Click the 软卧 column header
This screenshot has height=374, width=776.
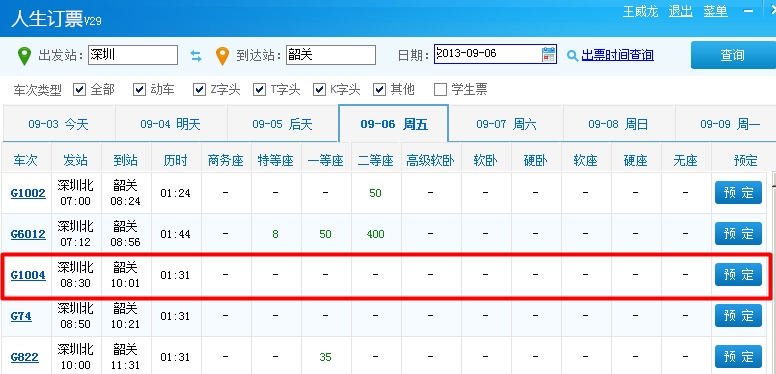(486, 160)
